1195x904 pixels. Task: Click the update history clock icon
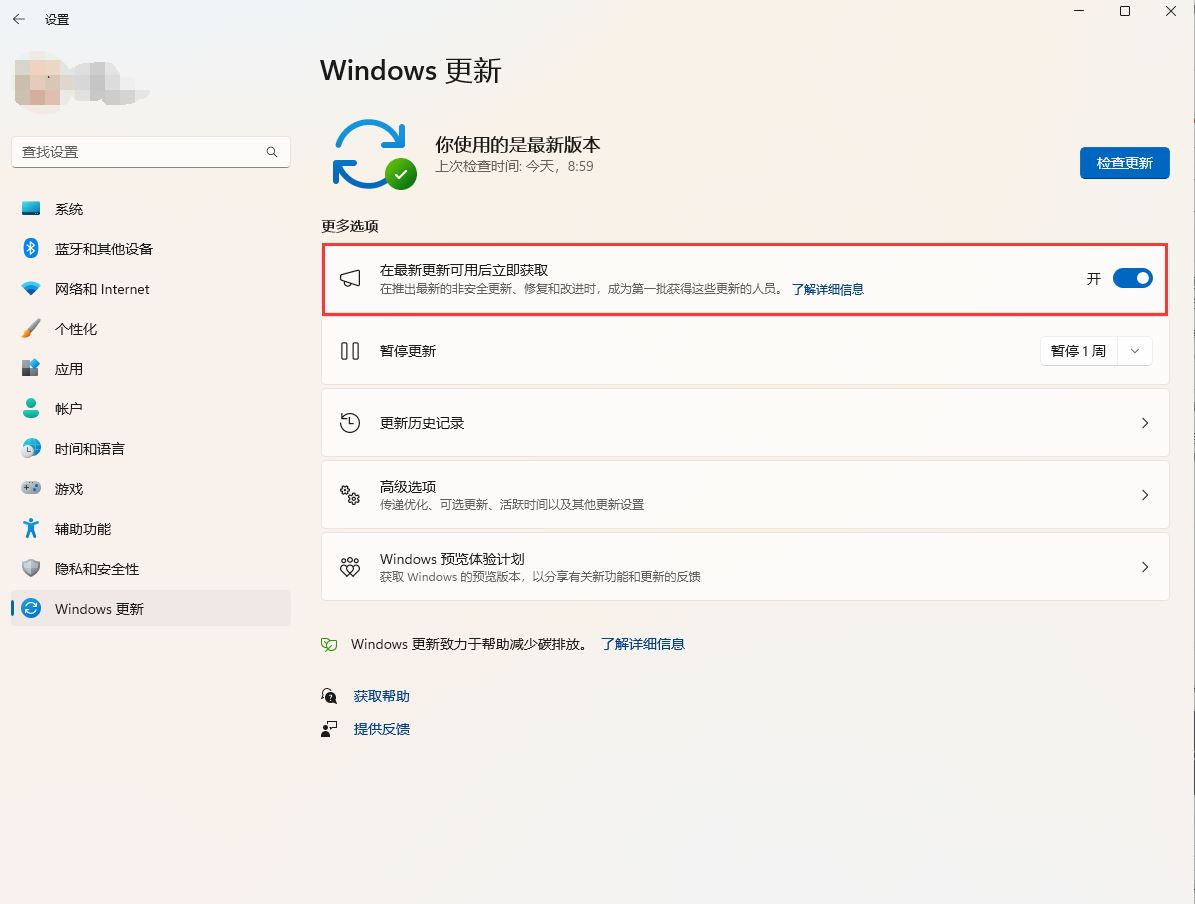[350, 423]
